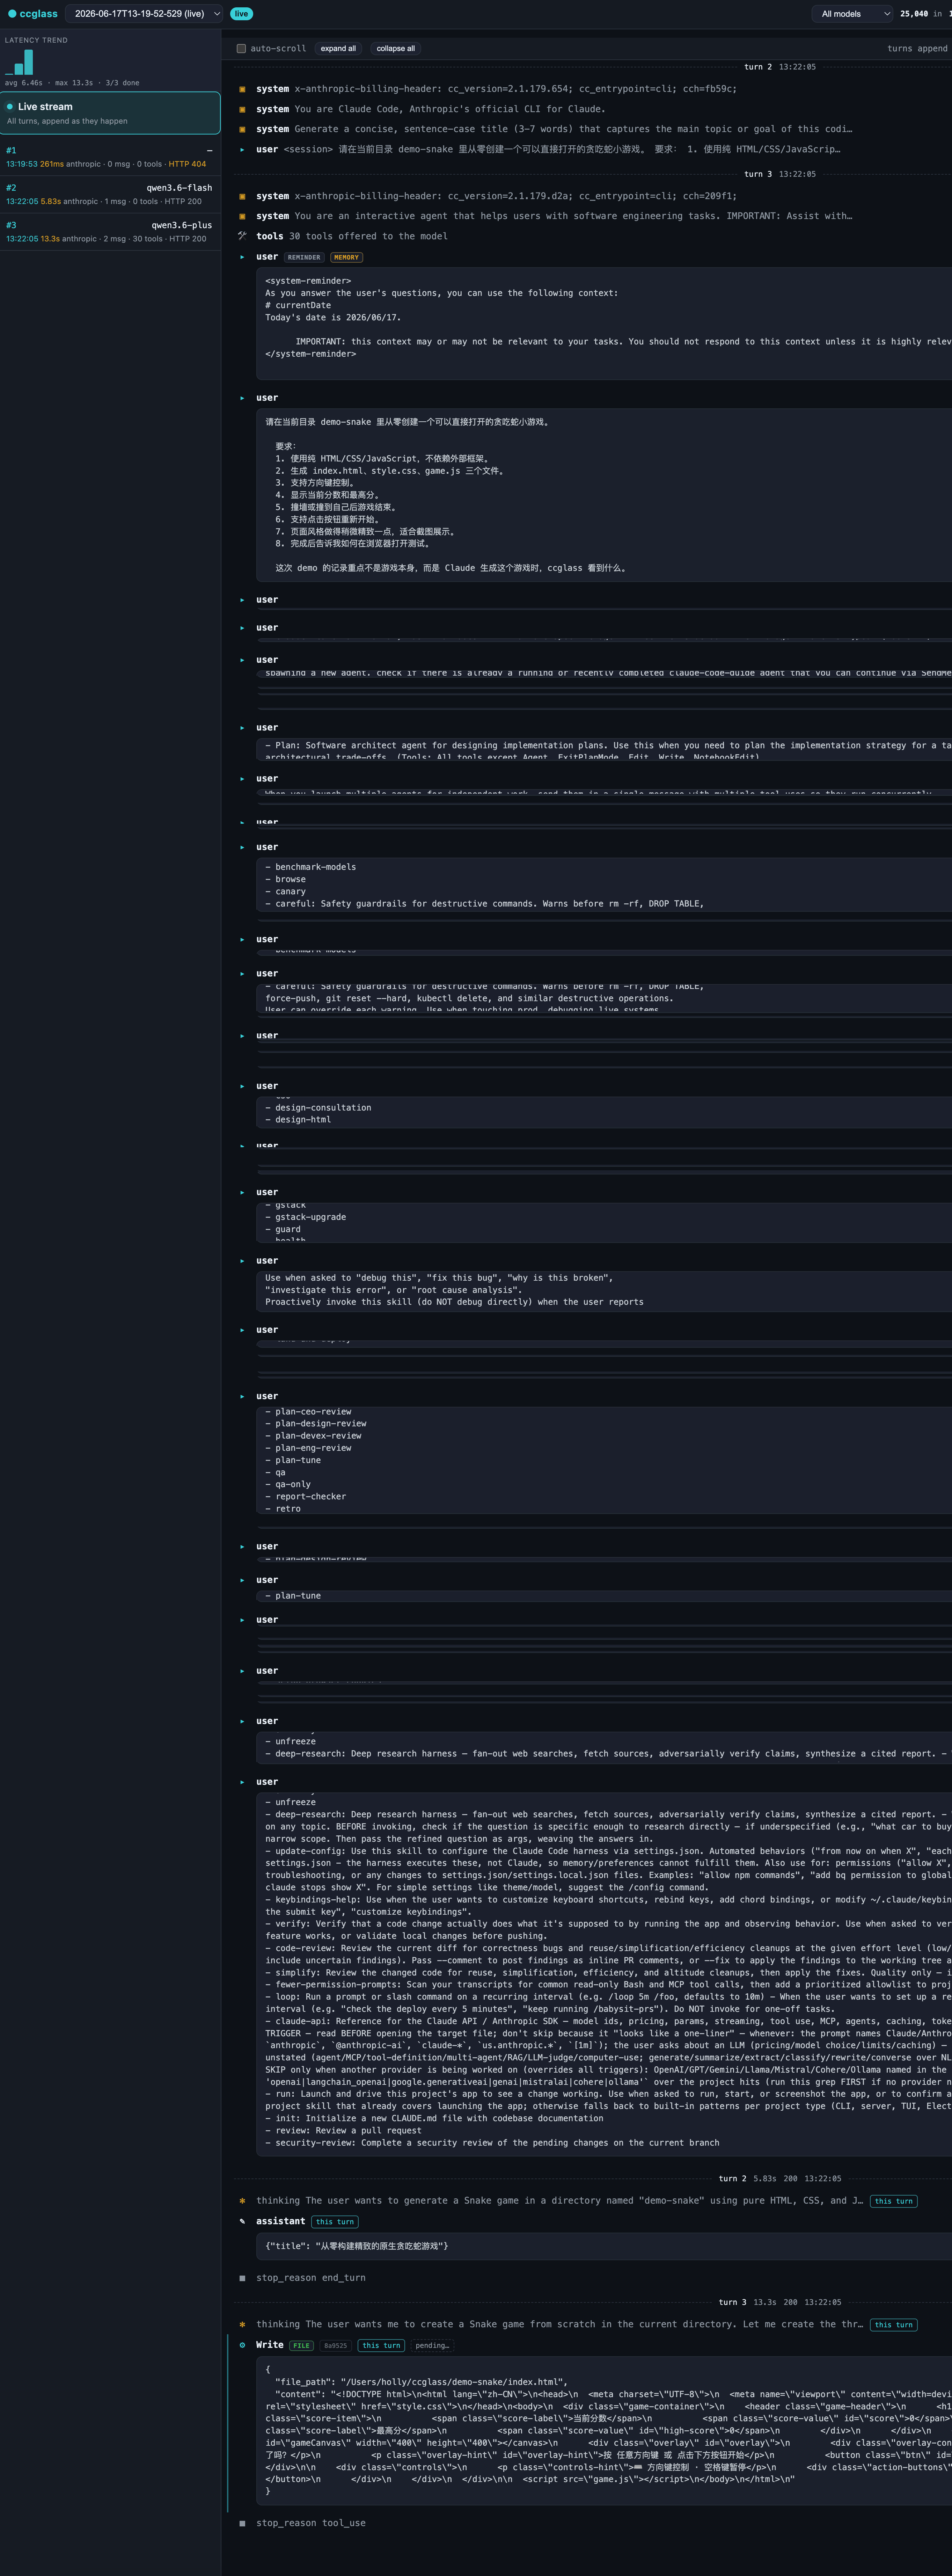Click the asterisk icon of 'generate a Snake game' thinking
952x2576 pixels.
coord(242,2201)
